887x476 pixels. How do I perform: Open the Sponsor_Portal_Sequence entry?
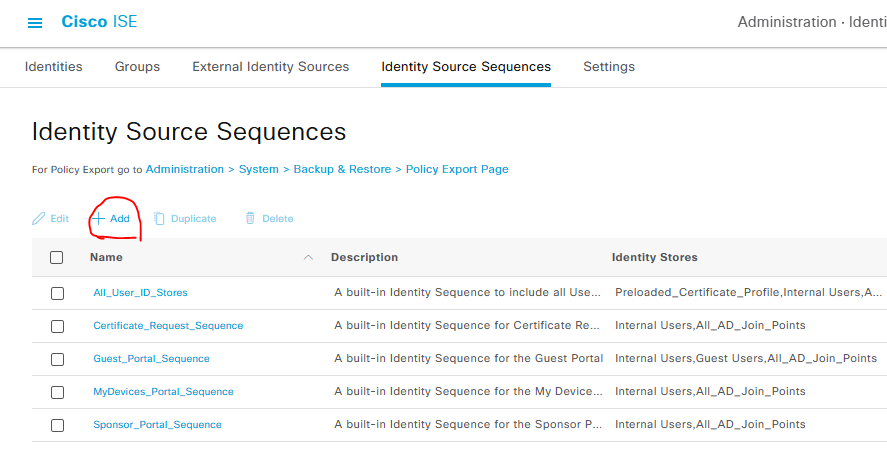click(x=157, y=424)
